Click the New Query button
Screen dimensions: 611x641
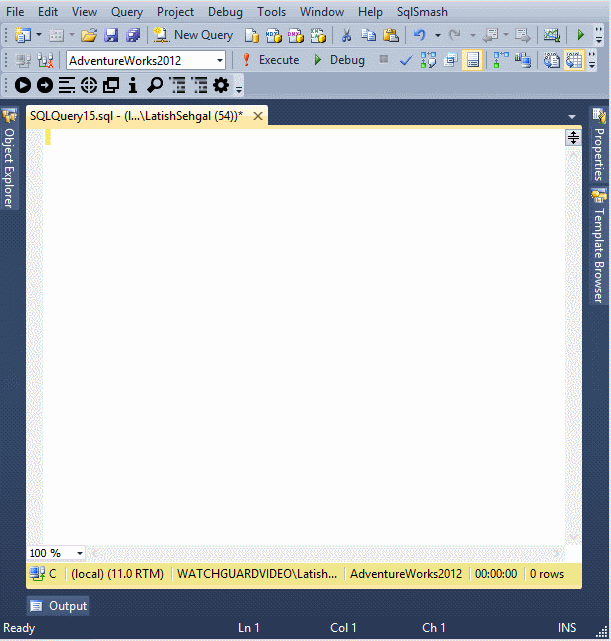(x=193, y=35)
